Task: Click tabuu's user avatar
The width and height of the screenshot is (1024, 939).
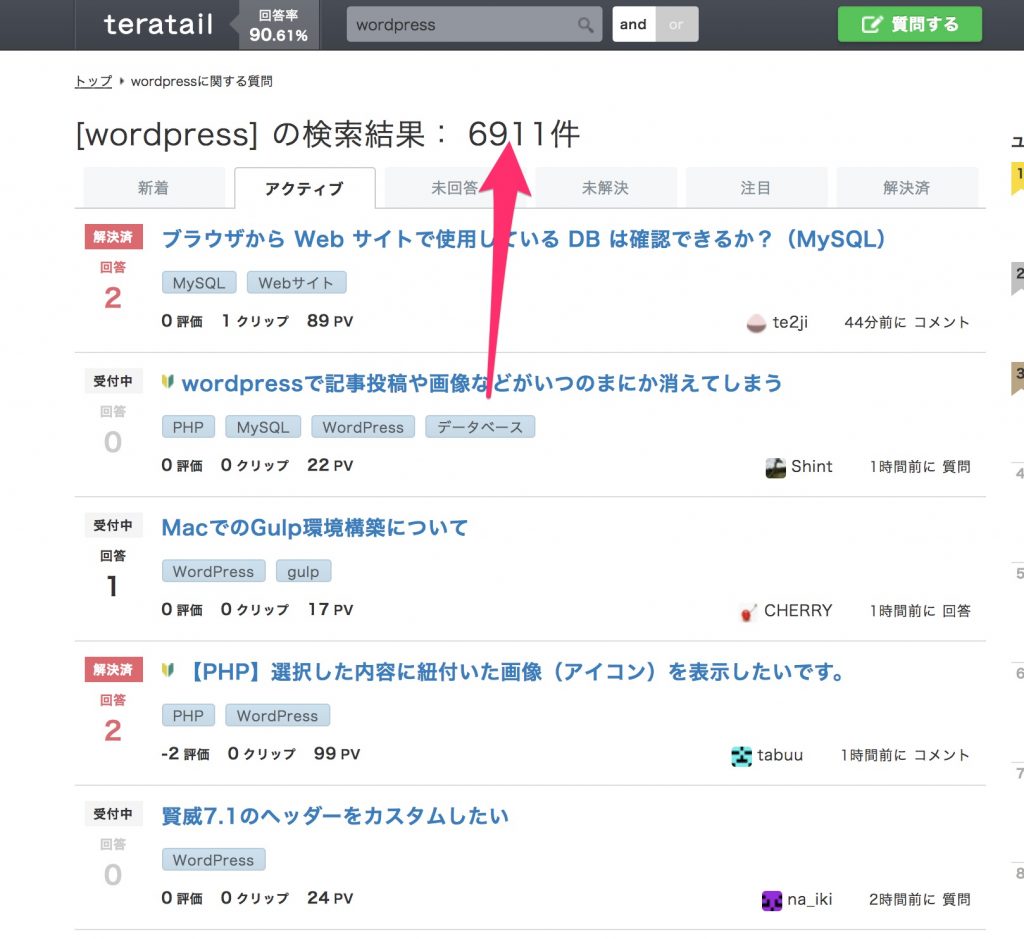Action: (x=741, y=756)
